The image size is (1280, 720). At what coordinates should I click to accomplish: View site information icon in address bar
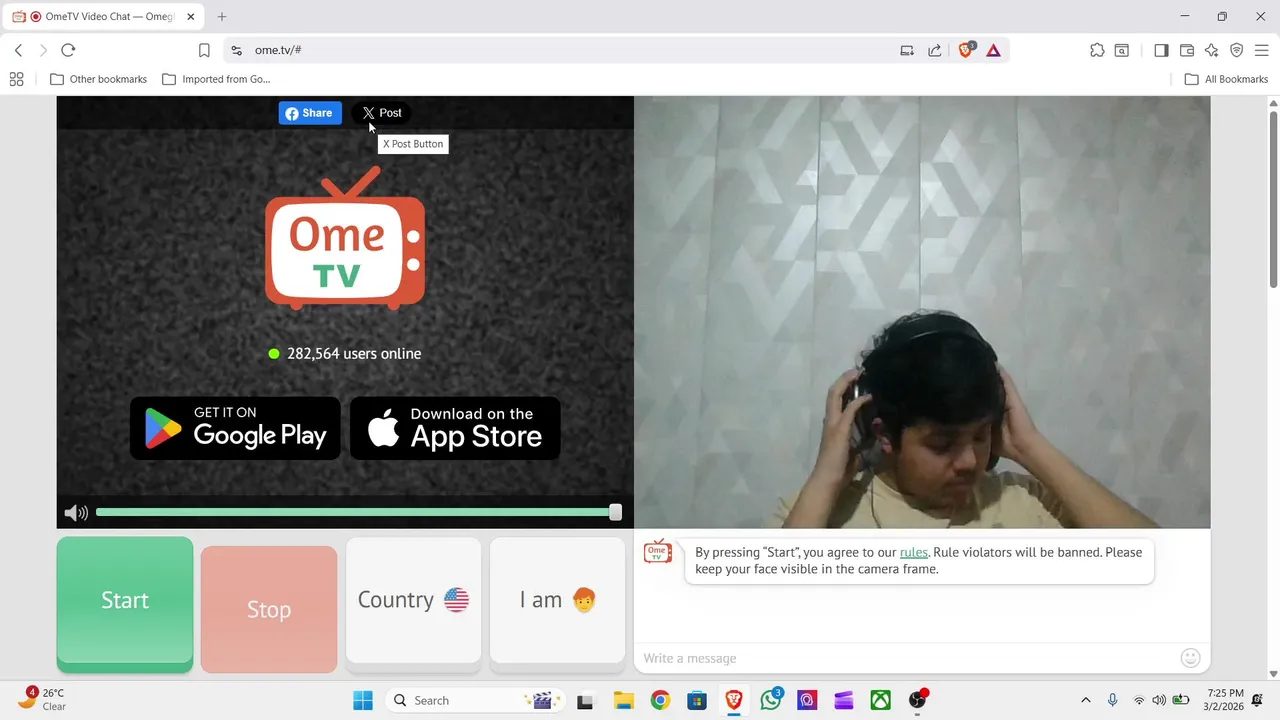click(236, 50)
